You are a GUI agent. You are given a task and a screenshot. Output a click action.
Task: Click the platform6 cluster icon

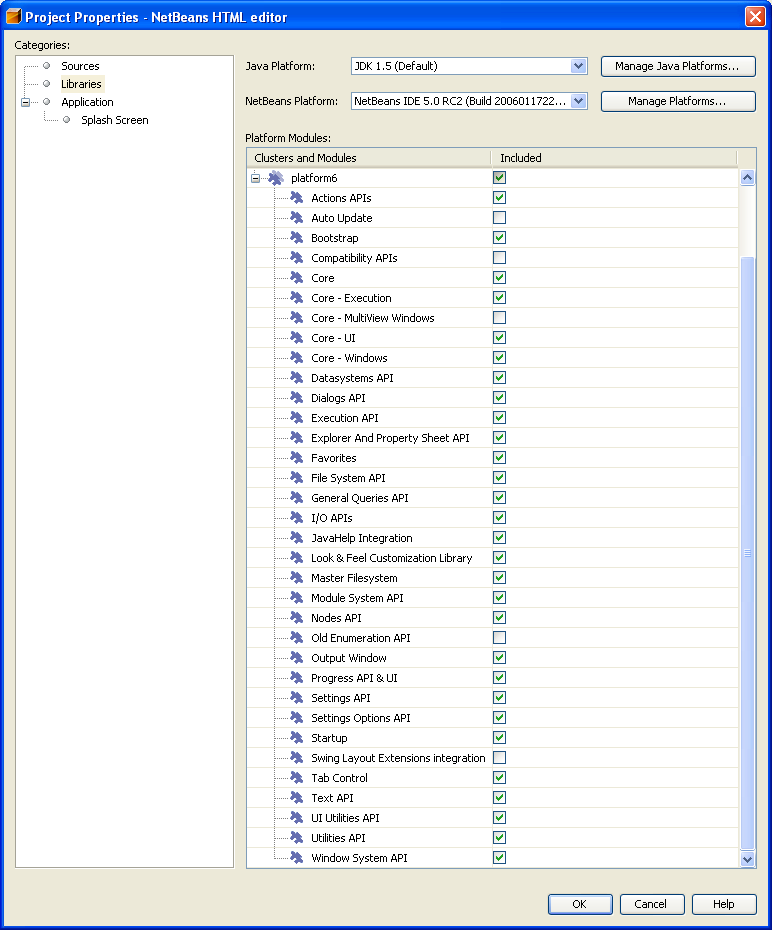click(x=276, y=178)
